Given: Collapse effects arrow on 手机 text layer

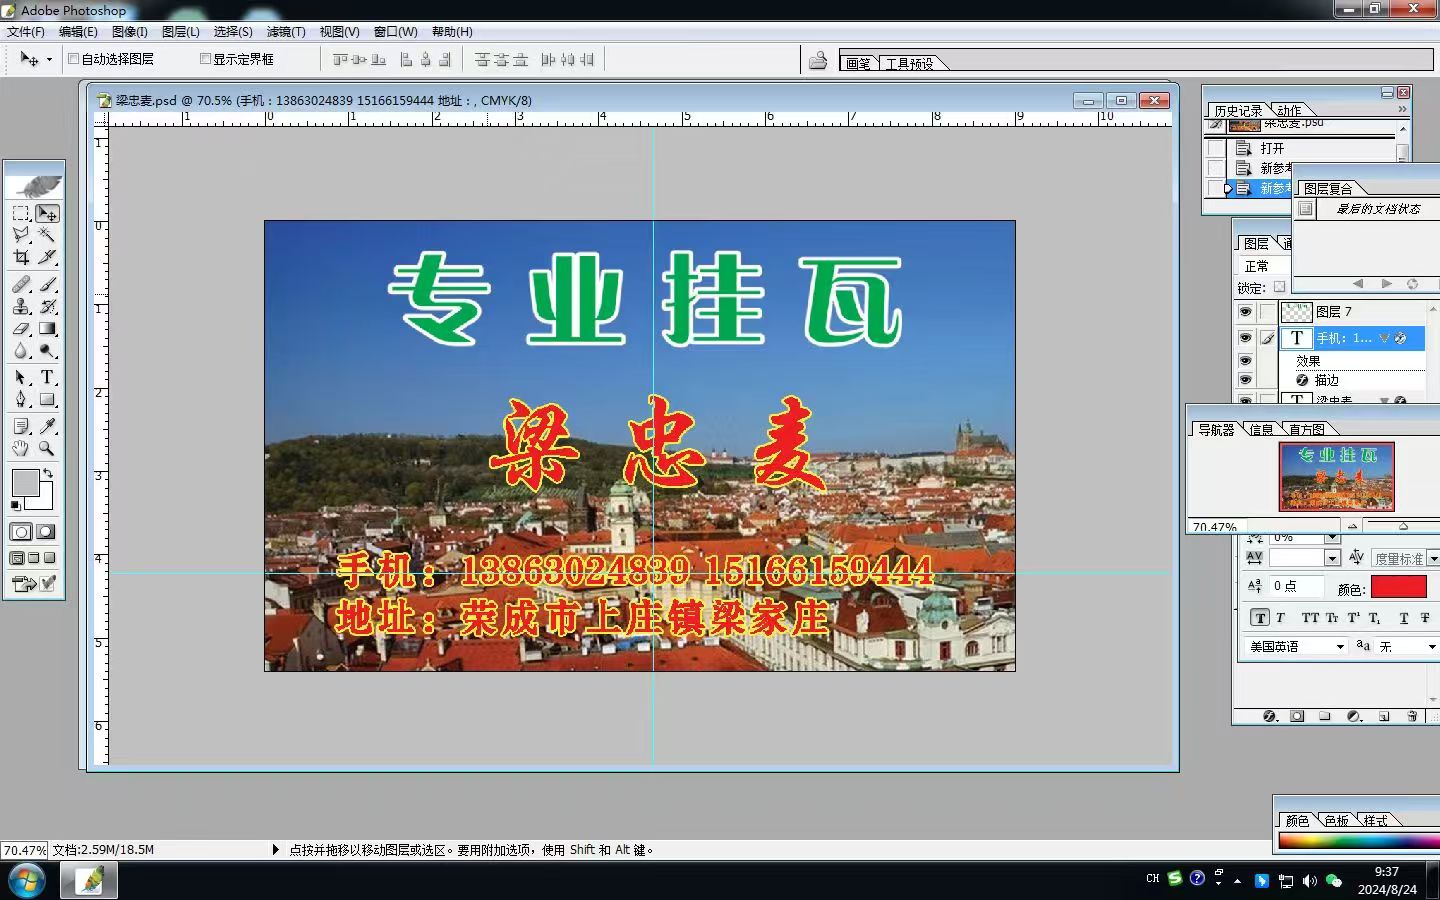Looking at the screenshot, I should click(x=1385, y=338).
